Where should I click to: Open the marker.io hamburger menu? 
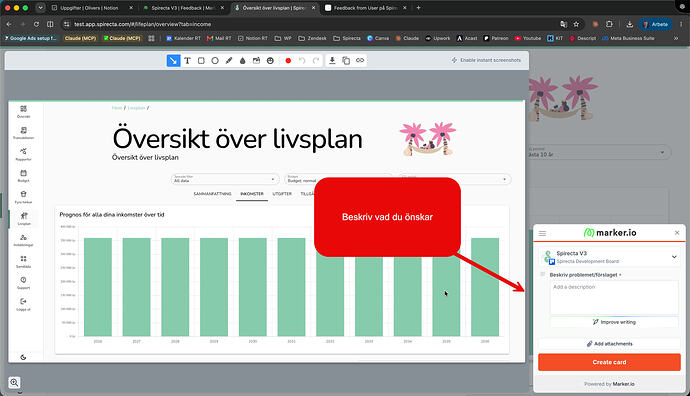[542, 233]
